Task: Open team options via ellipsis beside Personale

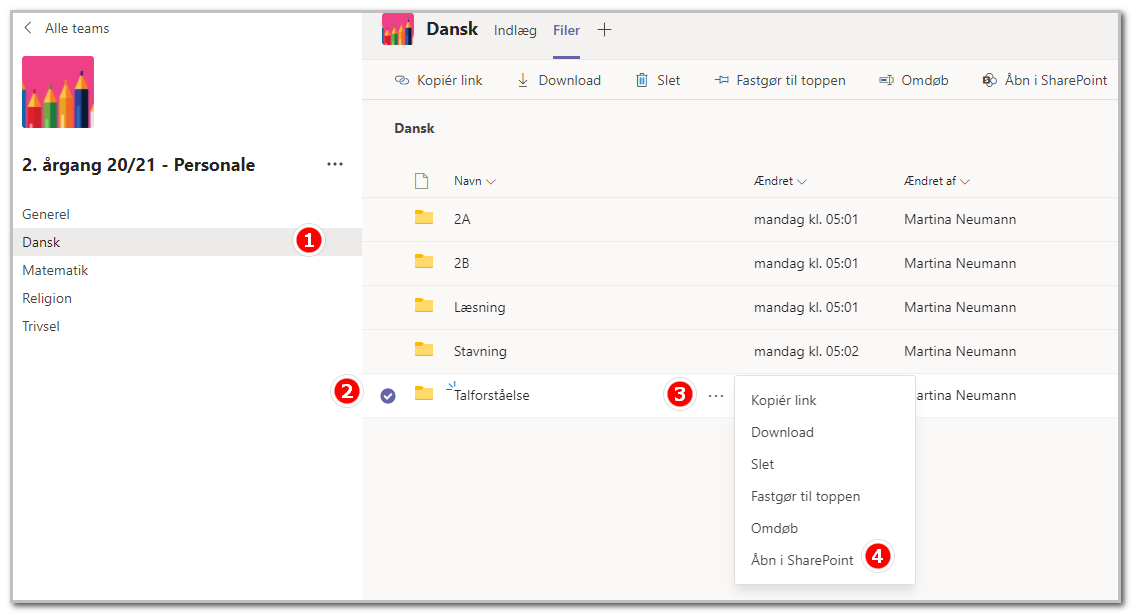Action: 335,164
